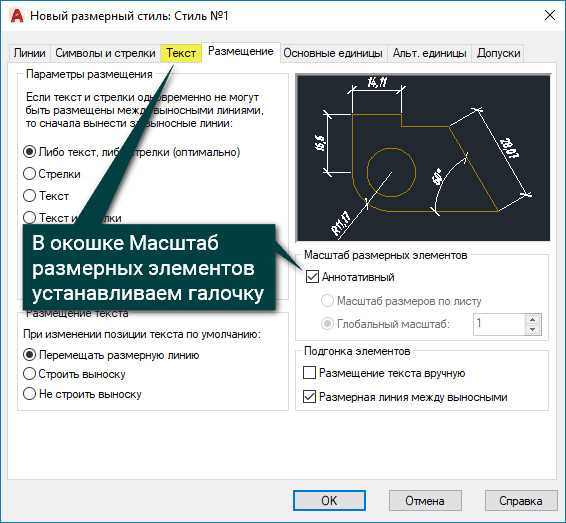Decrease global scale with down arrow
Screen dimensions: 566x523
[532, 330]
